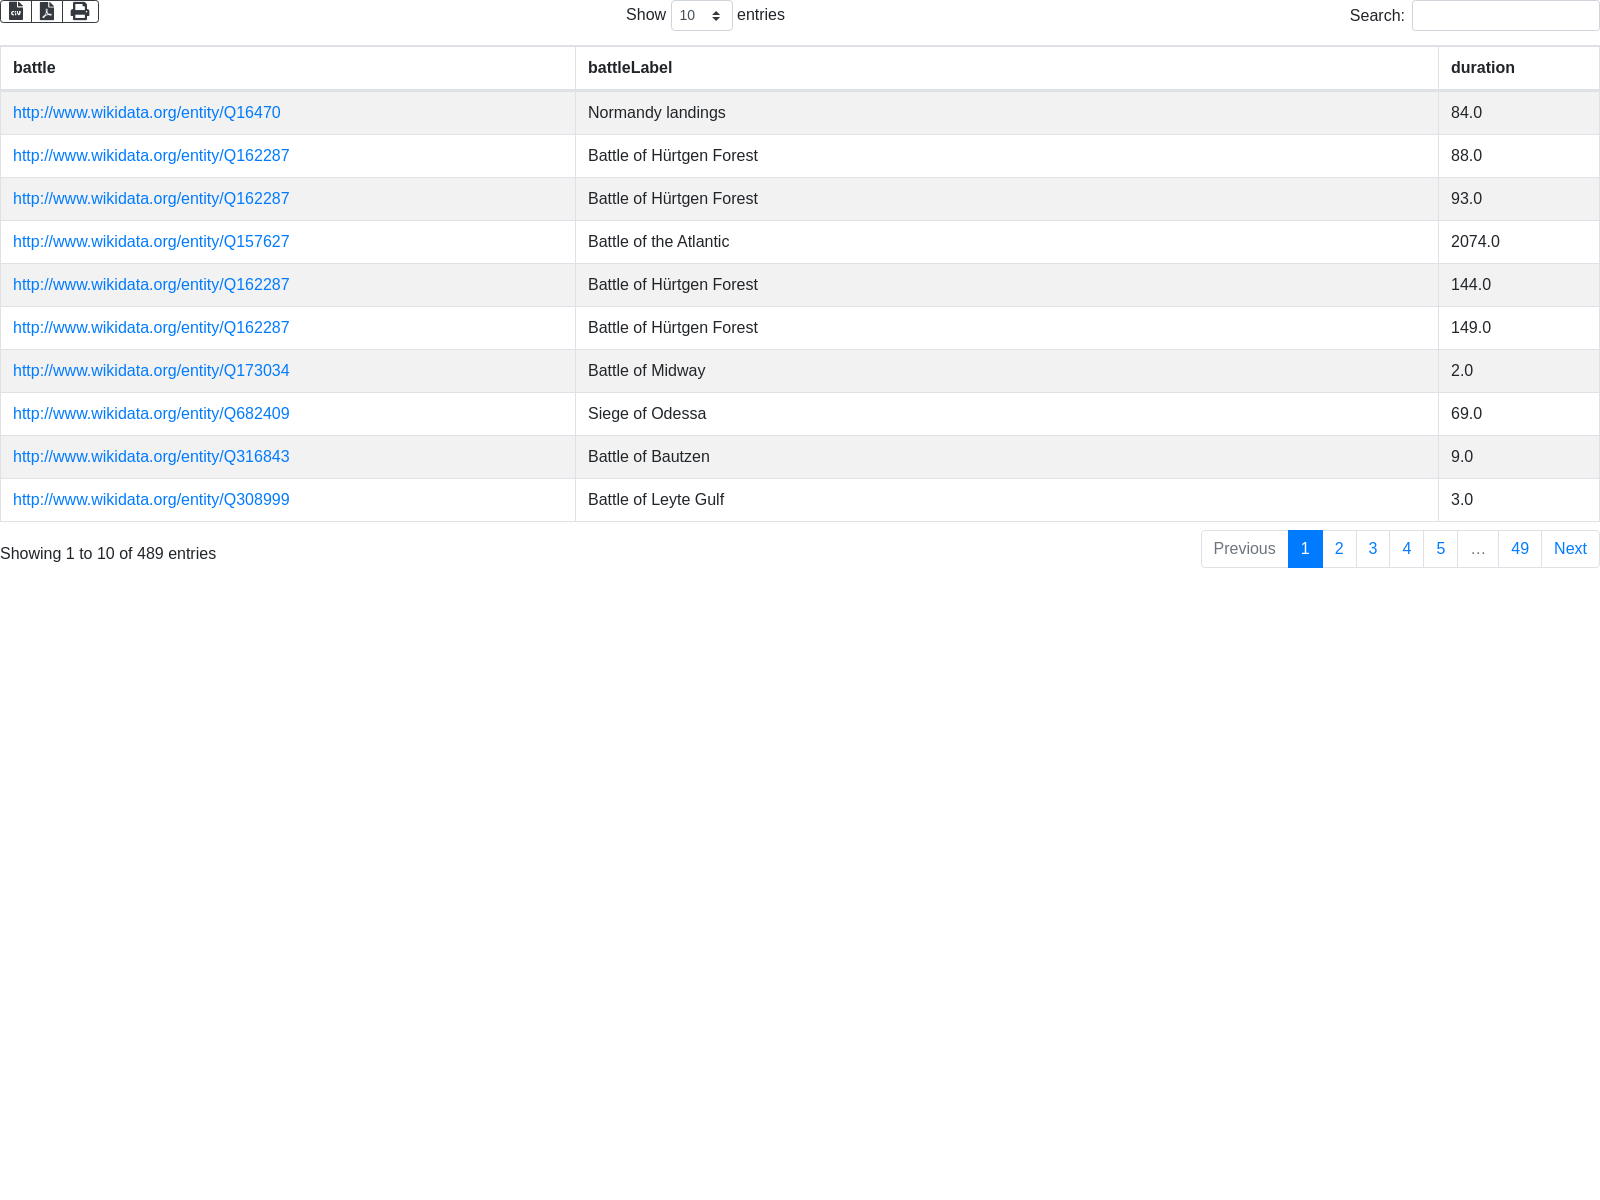Viewport: 1600px width, 1200px height.
Task: Select the Battle of Midway table row
Action: click(800, 371)
